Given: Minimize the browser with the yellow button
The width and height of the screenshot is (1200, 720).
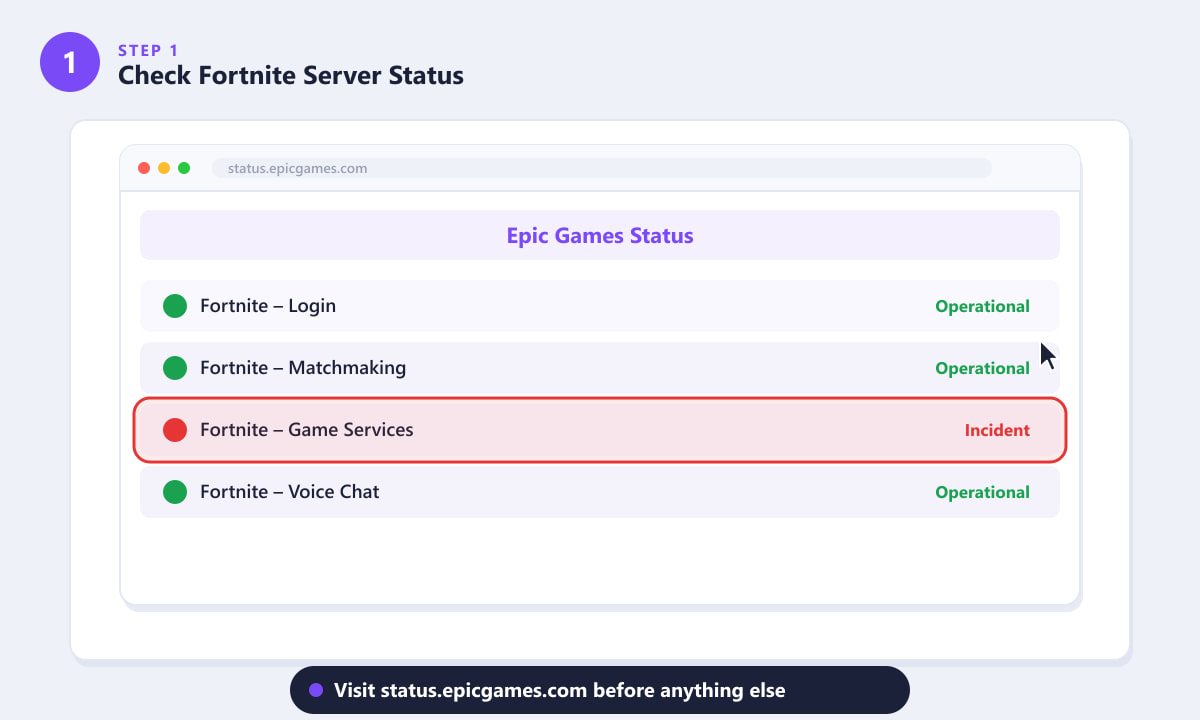Looking at the screenshot, I should pos(164,168).
